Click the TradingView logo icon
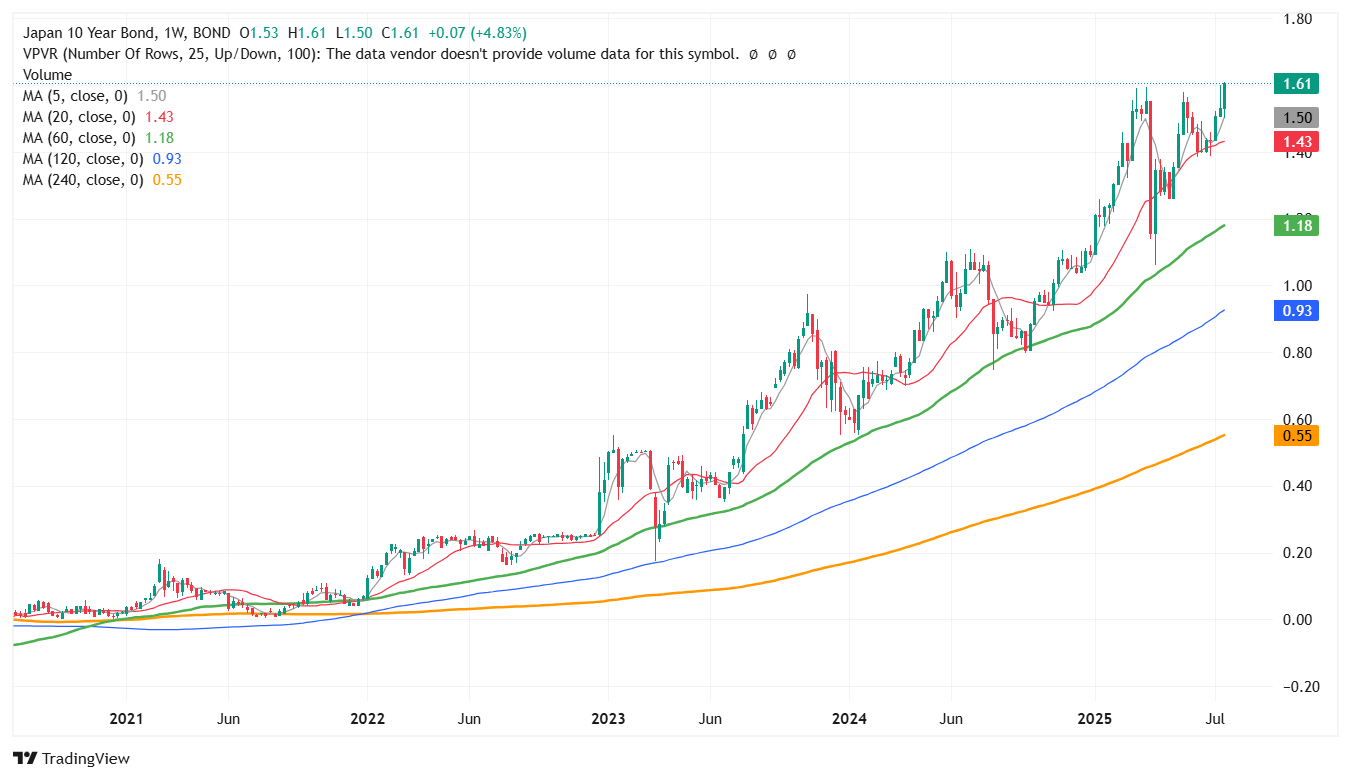The height and width of the screenshot is (780, 1351). click(x=26, y=759)
